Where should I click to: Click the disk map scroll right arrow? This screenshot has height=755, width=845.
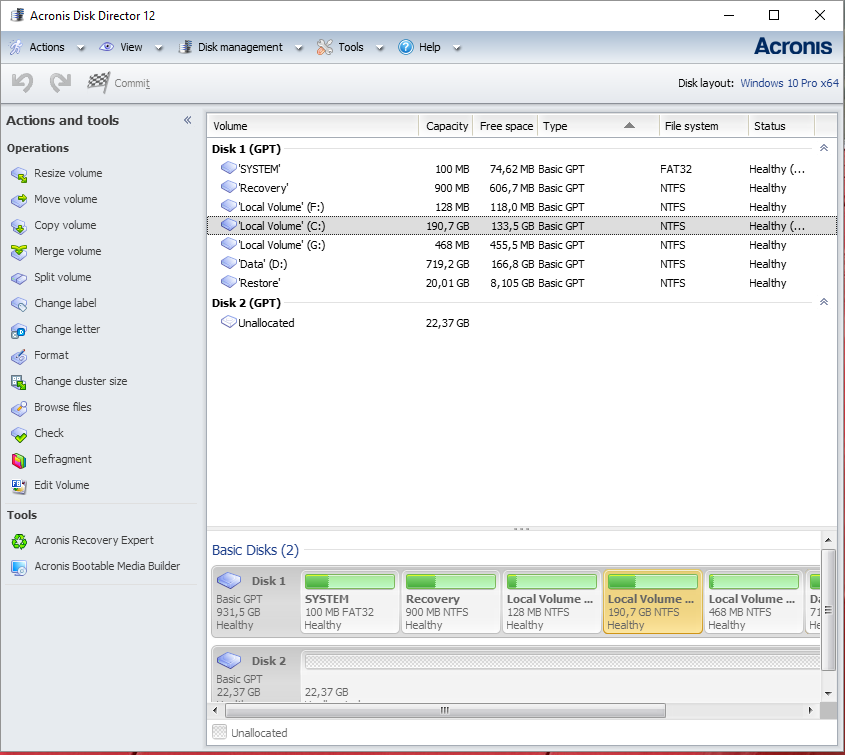point(811,710)
